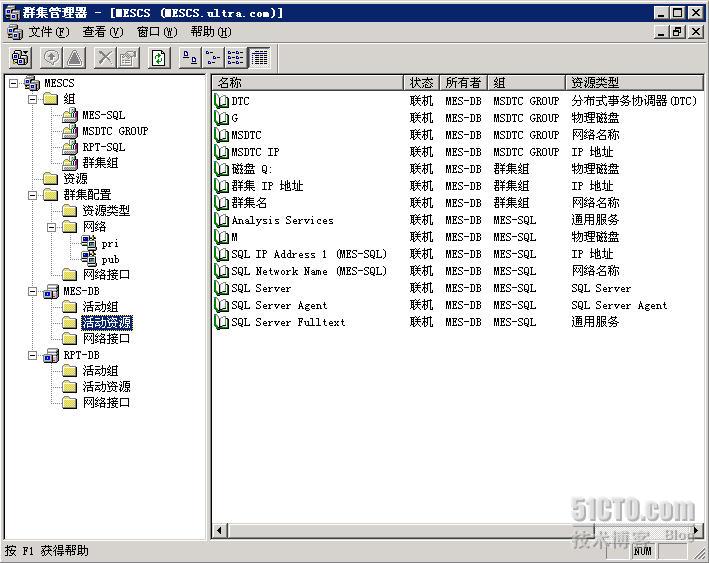
Task: Select the 磁盘 Q: resource row
Action: [457, 169]
